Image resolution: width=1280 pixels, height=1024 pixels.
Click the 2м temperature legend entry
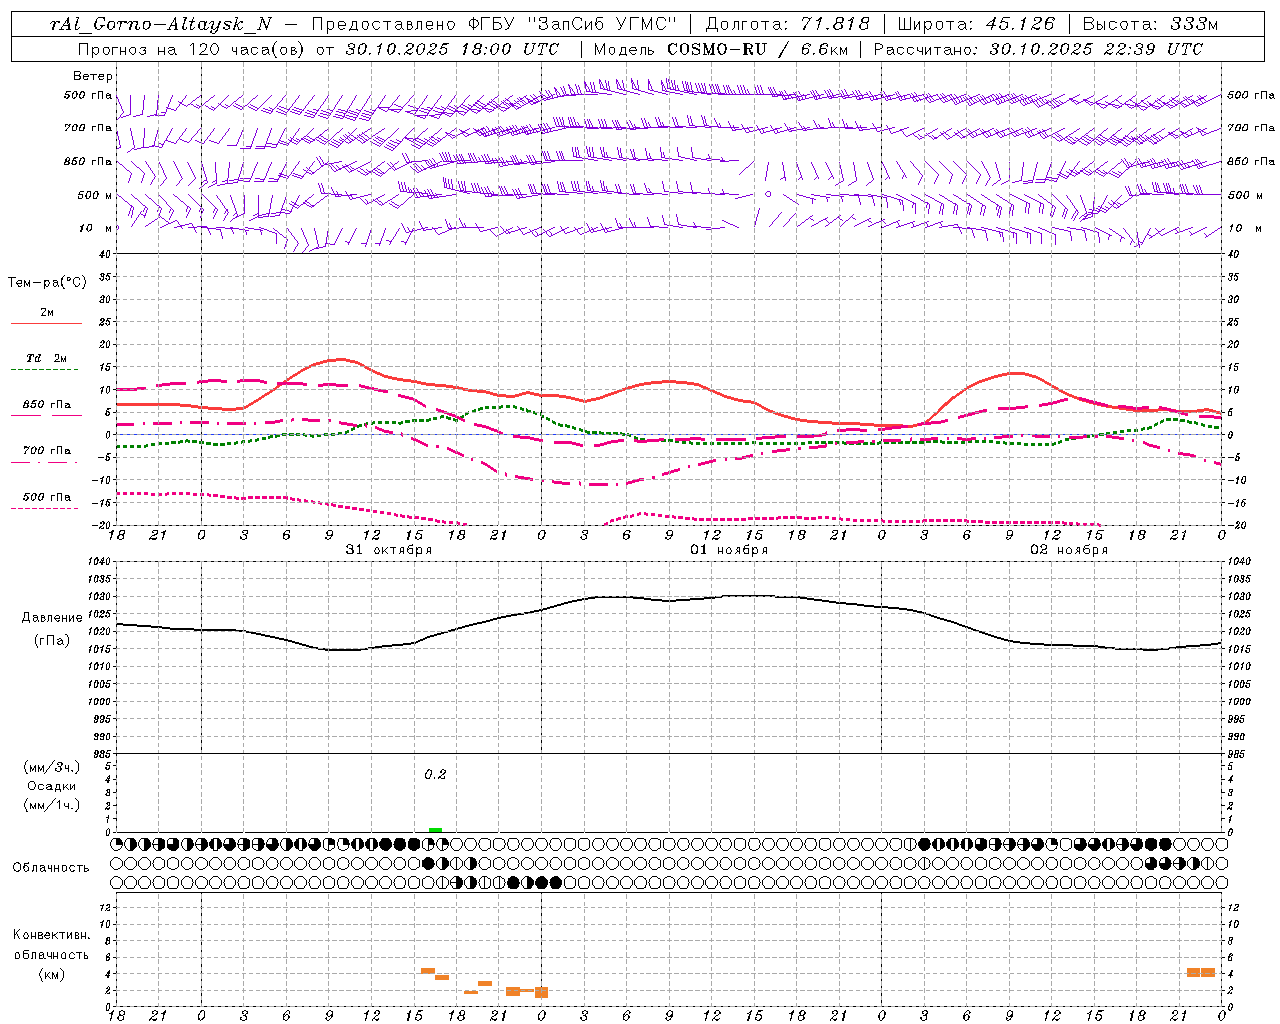pos(47,312)
